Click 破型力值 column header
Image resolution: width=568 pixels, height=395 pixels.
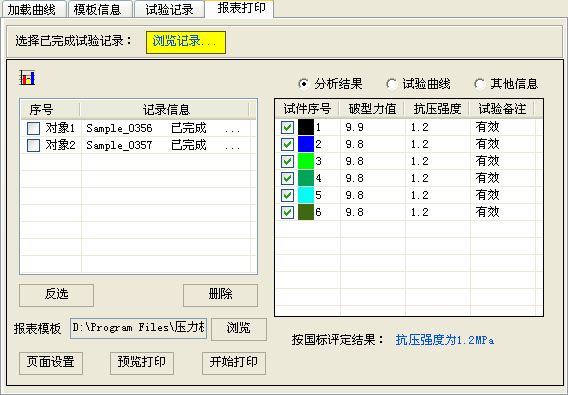point(372,109)
